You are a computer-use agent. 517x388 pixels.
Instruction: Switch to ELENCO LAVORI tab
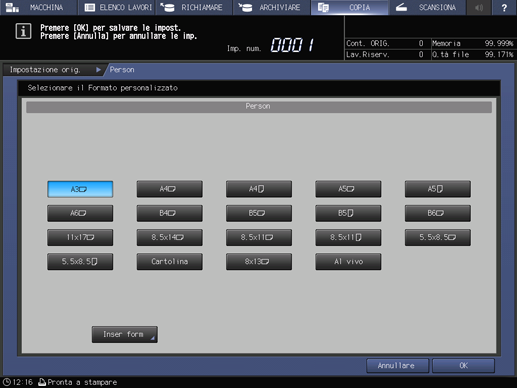click(x=116, y=7)
